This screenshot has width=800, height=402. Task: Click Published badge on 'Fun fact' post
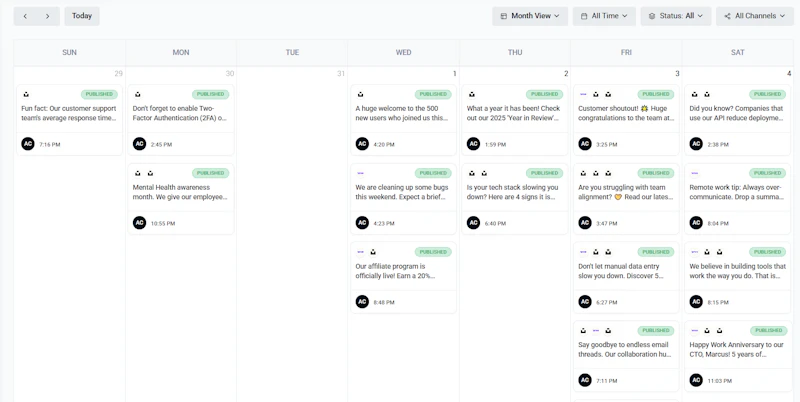click(x=99, y=94)
